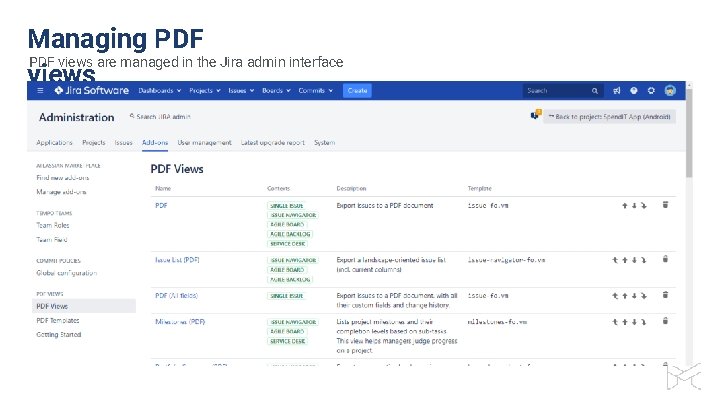
Task: Move Milestones (PDF) up one position
Action: point(624,322)
